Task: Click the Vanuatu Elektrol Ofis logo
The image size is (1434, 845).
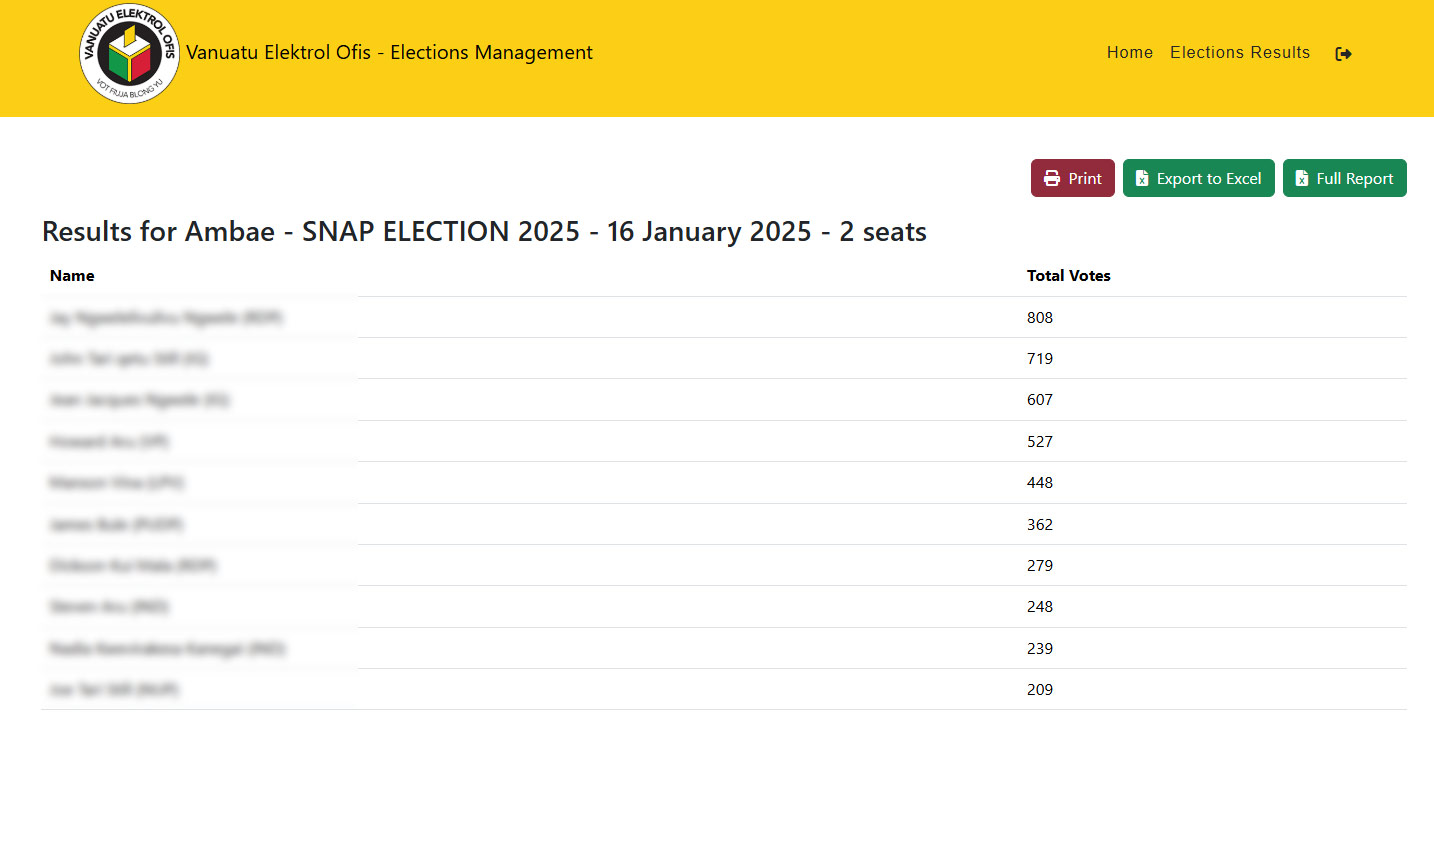Action: 129,54
